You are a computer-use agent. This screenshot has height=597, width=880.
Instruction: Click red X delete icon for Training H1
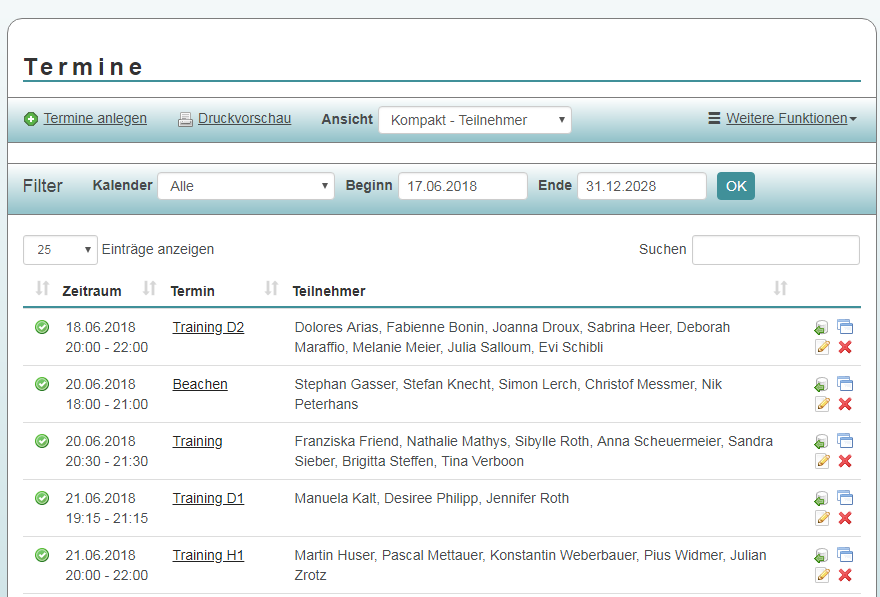(x=845, y=575)
